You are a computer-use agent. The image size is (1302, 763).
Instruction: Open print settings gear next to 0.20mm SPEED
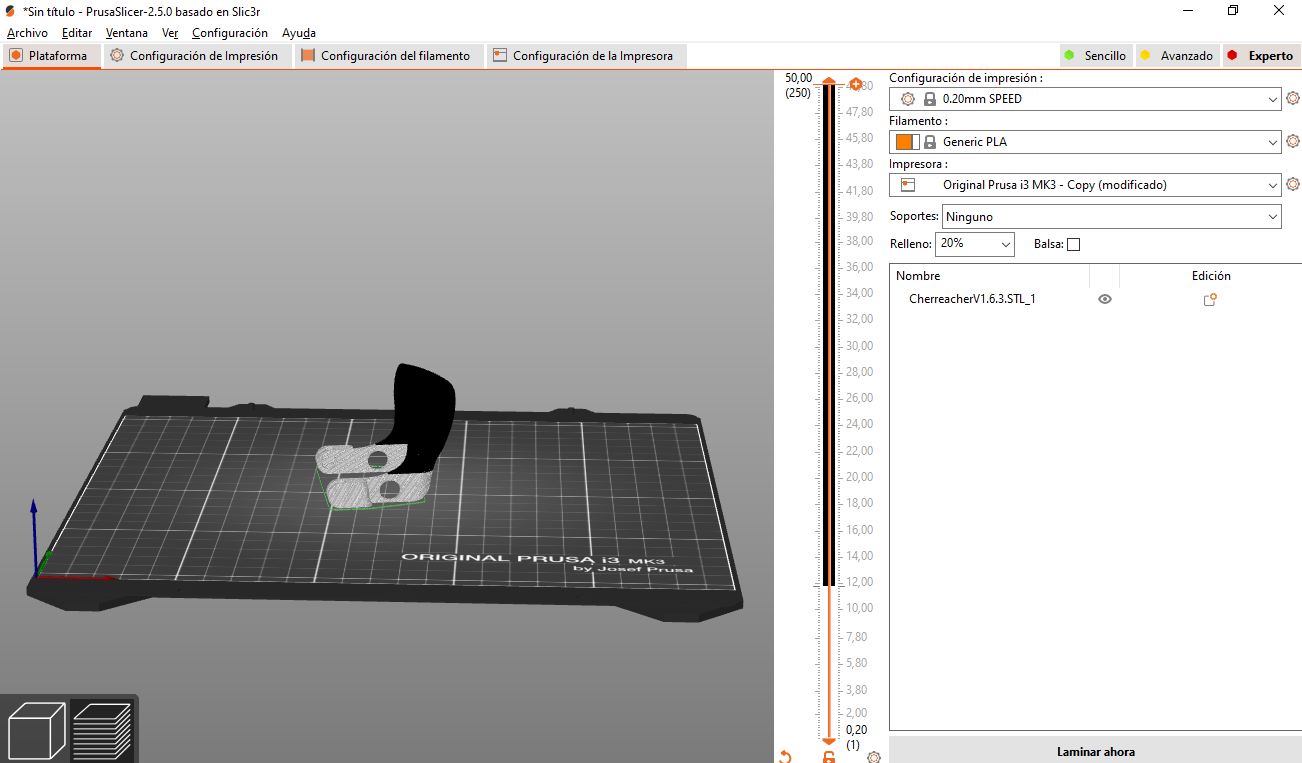pos(1292,99)
